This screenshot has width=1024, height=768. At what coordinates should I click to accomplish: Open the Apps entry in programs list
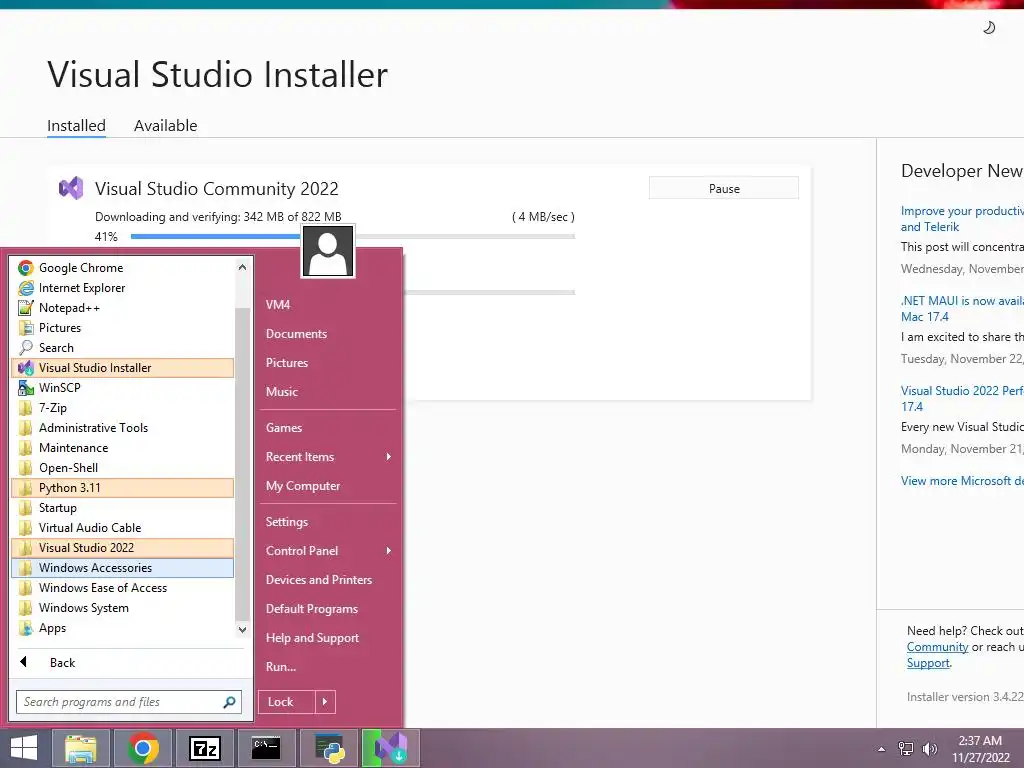[122, 628]
